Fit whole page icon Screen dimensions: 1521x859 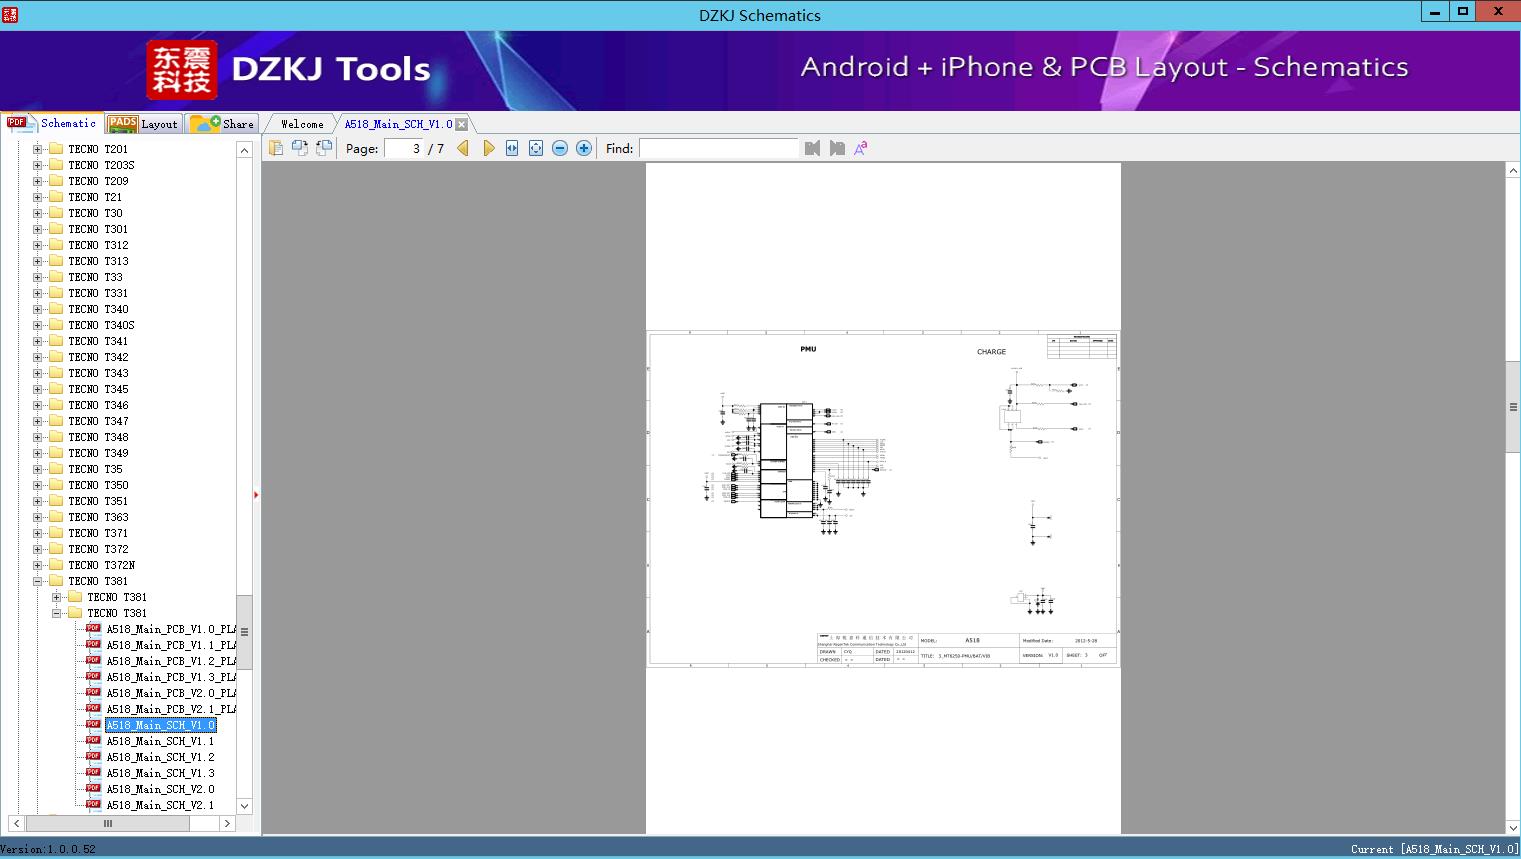point(536,148)
